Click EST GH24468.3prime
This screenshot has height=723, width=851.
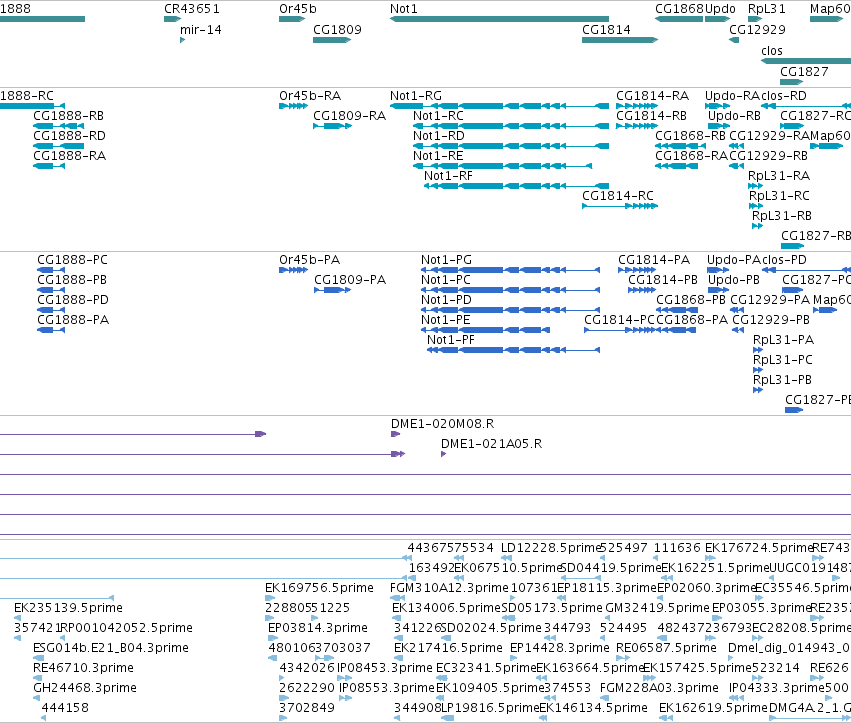point(37,698)
